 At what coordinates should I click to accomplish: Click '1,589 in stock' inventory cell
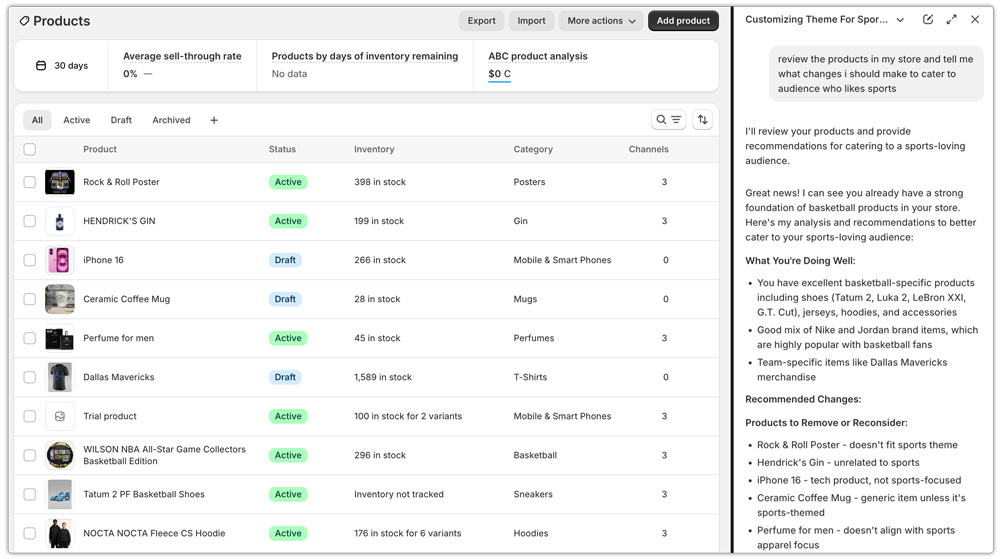pos(383,377)
